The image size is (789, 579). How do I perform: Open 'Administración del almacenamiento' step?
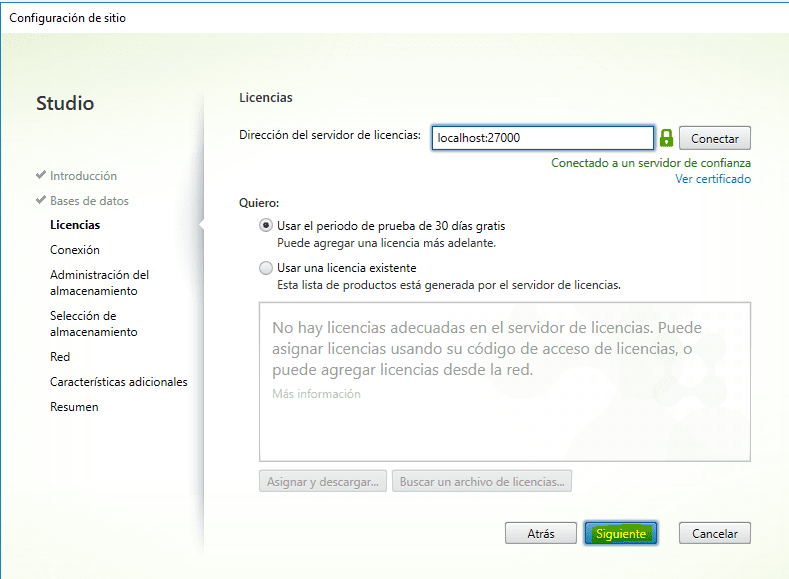tap(100, 283)
